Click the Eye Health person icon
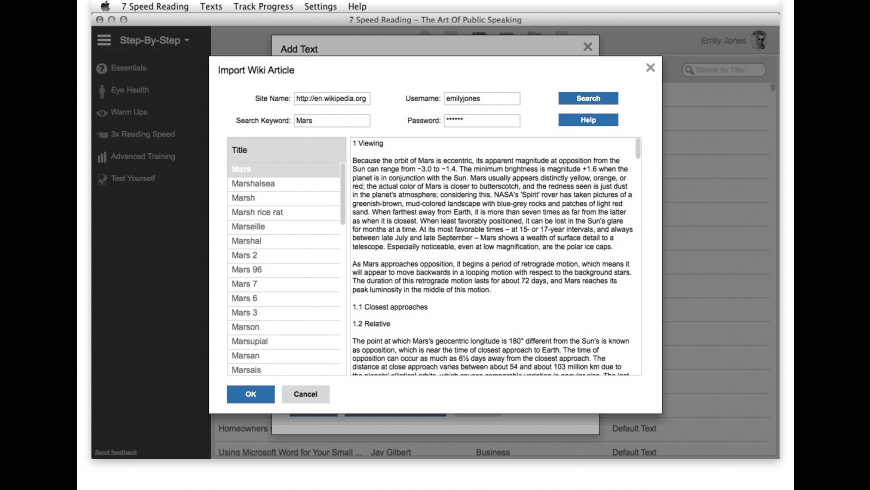This screenshot has width=870, height=490. (102, 90)
